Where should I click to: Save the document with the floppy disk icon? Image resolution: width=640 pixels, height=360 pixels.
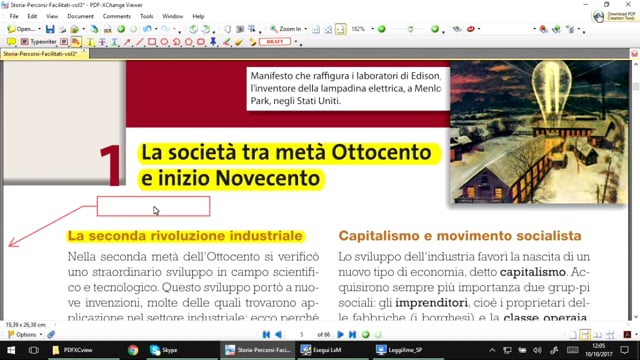pyautogui.click(x=50, y=29)
